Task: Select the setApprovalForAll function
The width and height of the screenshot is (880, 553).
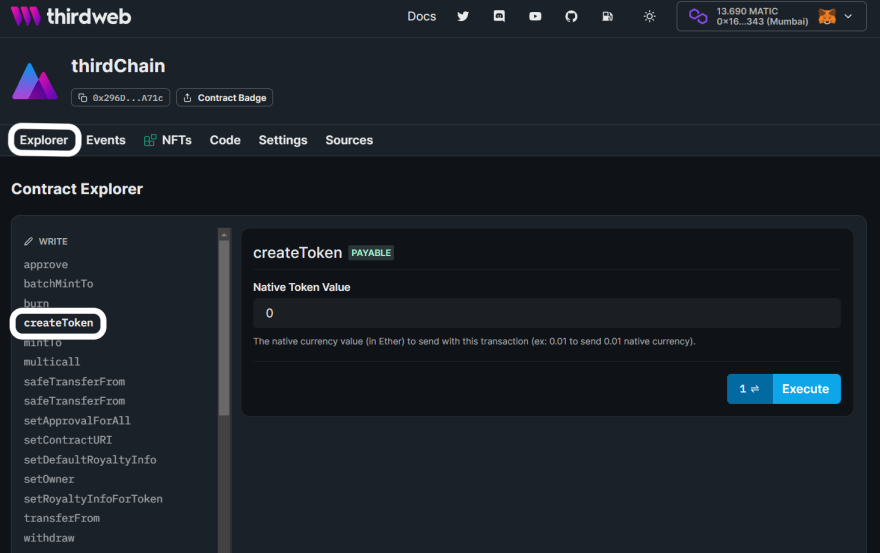Action: (x=77, y=421)
